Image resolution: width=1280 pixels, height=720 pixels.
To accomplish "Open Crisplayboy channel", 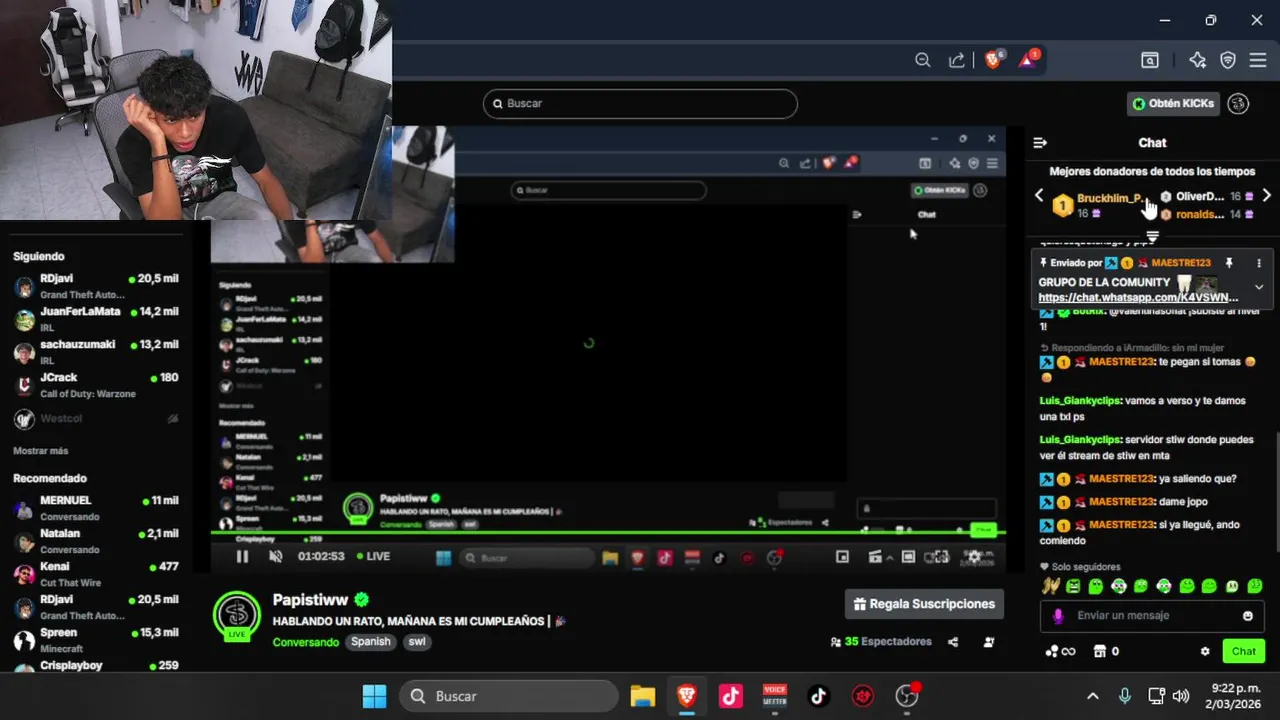I will click(x=96, y=665).
